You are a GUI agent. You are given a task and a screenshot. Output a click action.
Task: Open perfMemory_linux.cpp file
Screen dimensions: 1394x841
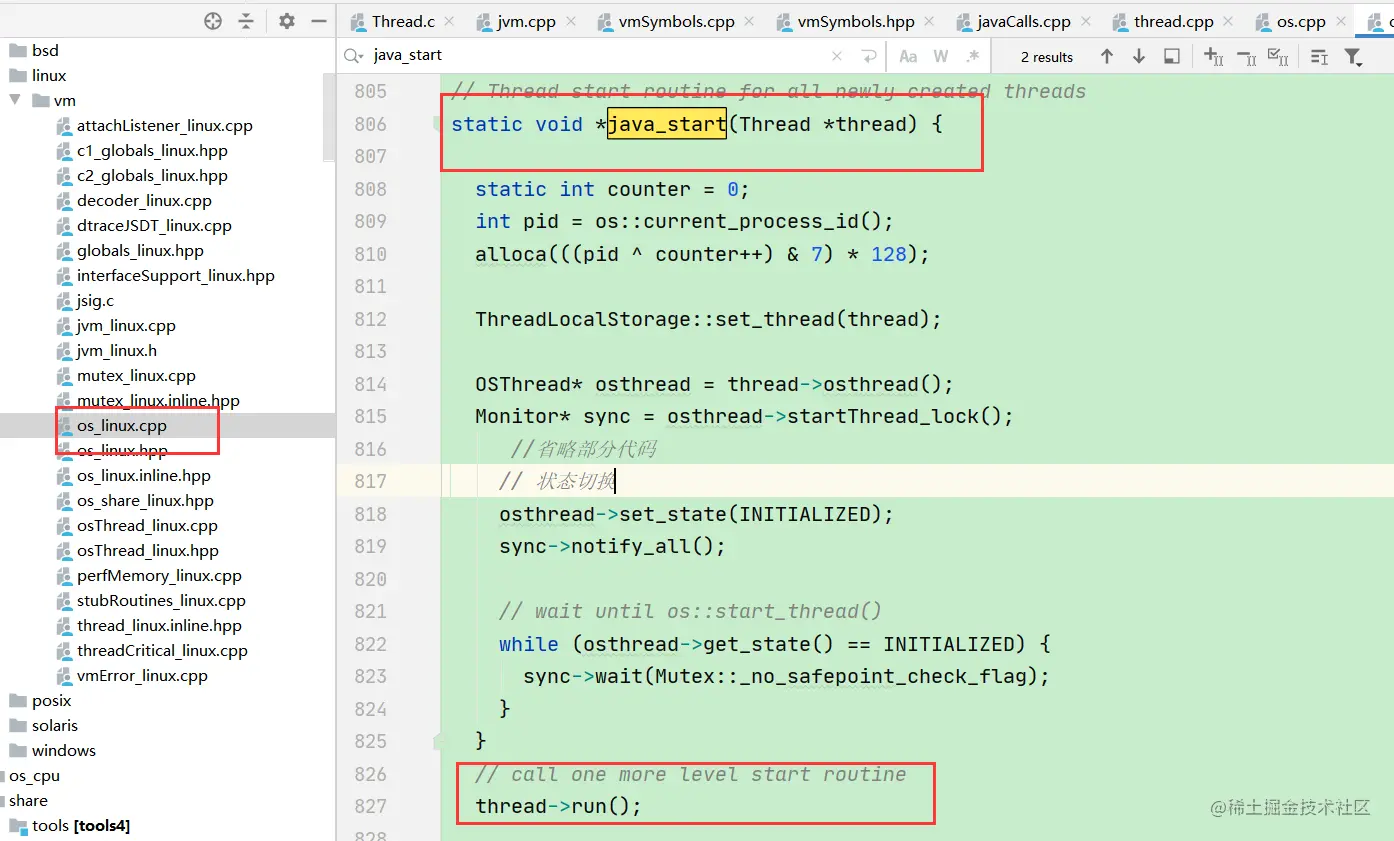tap(159, 575)
